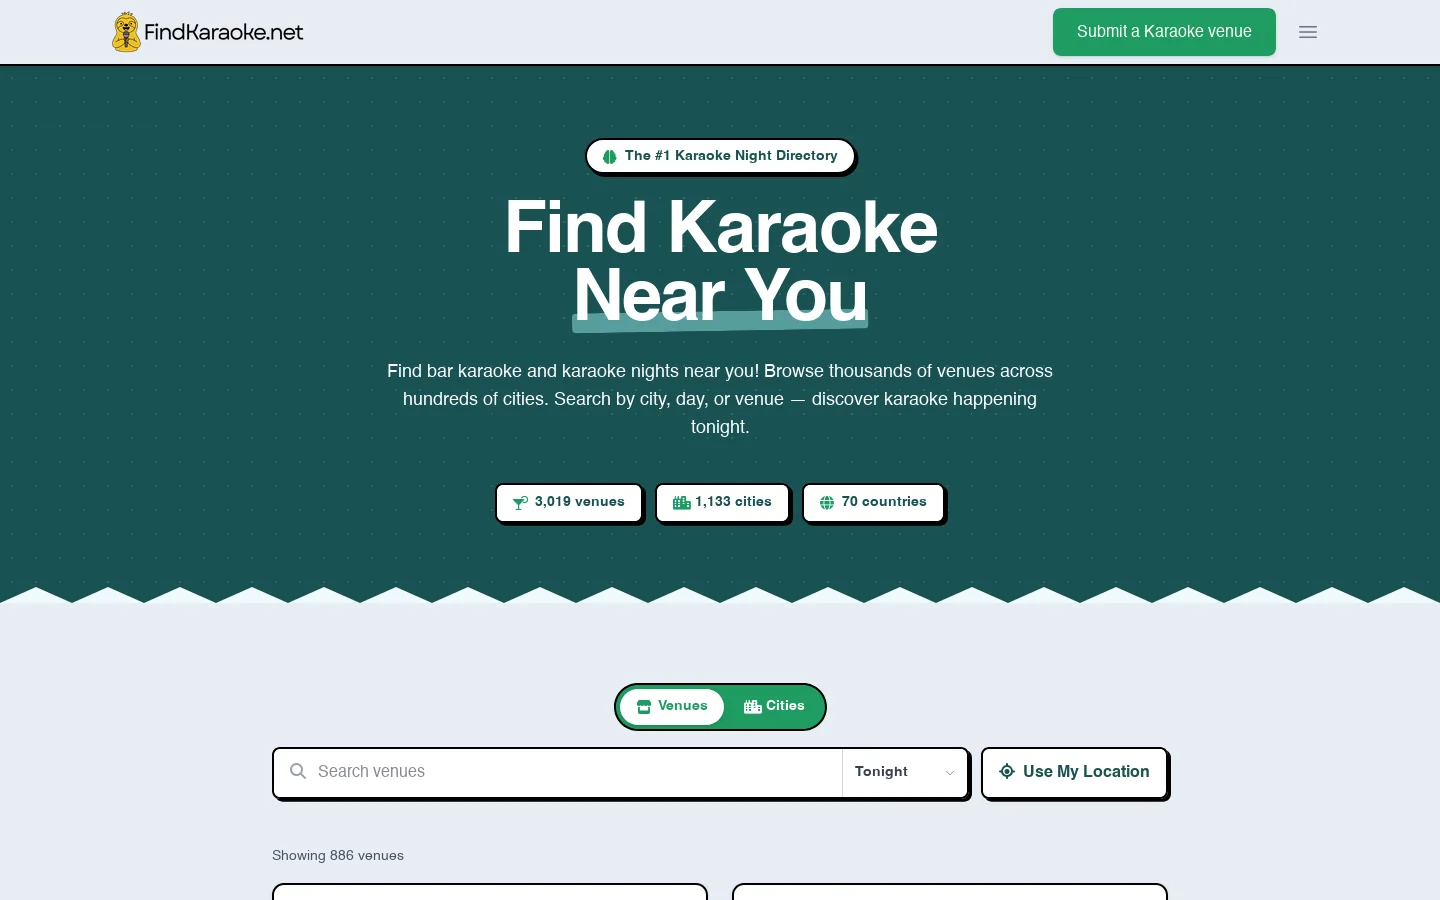Click the globe icon beside 70 countries

pyautogui.click(x=827, y=503)
